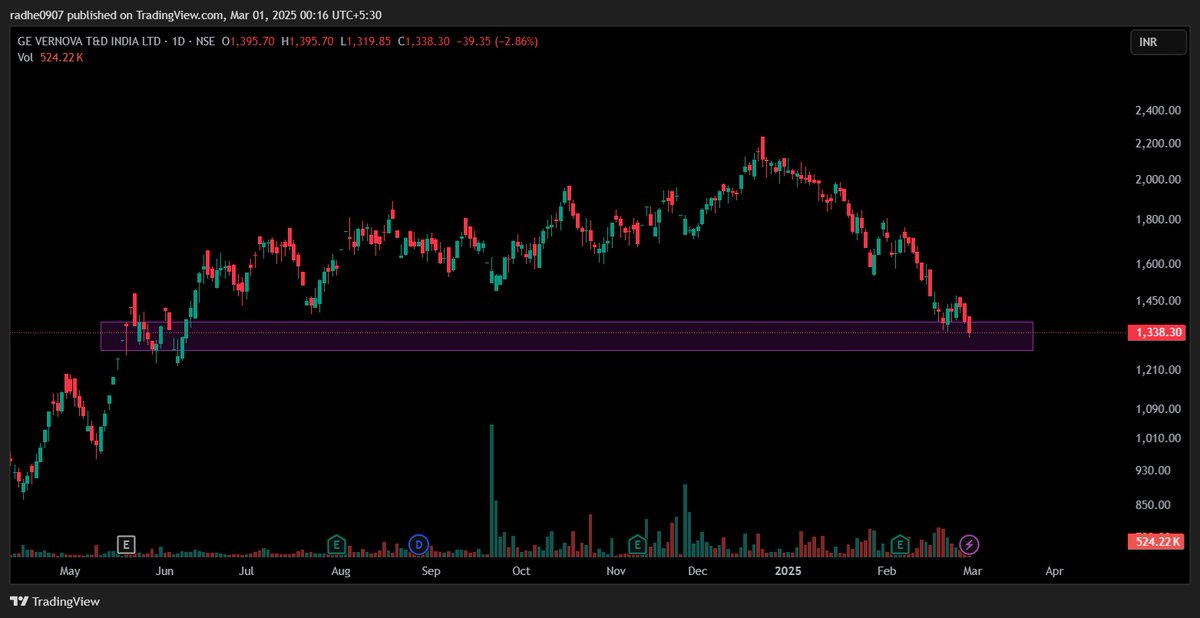Click the Dec label on time axis

[x=698, y=571]
